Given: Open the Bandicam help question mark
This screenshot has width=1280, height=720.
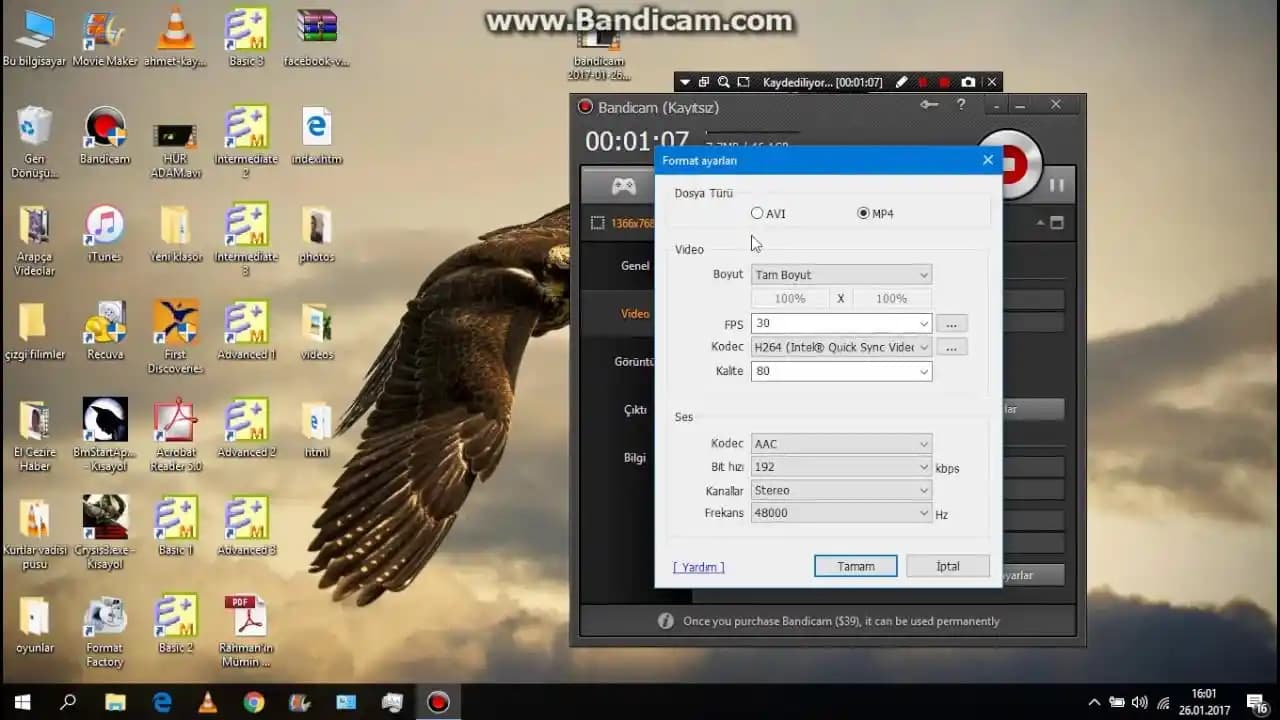Looking at the screenshot, I should click(x=961, y=105).
